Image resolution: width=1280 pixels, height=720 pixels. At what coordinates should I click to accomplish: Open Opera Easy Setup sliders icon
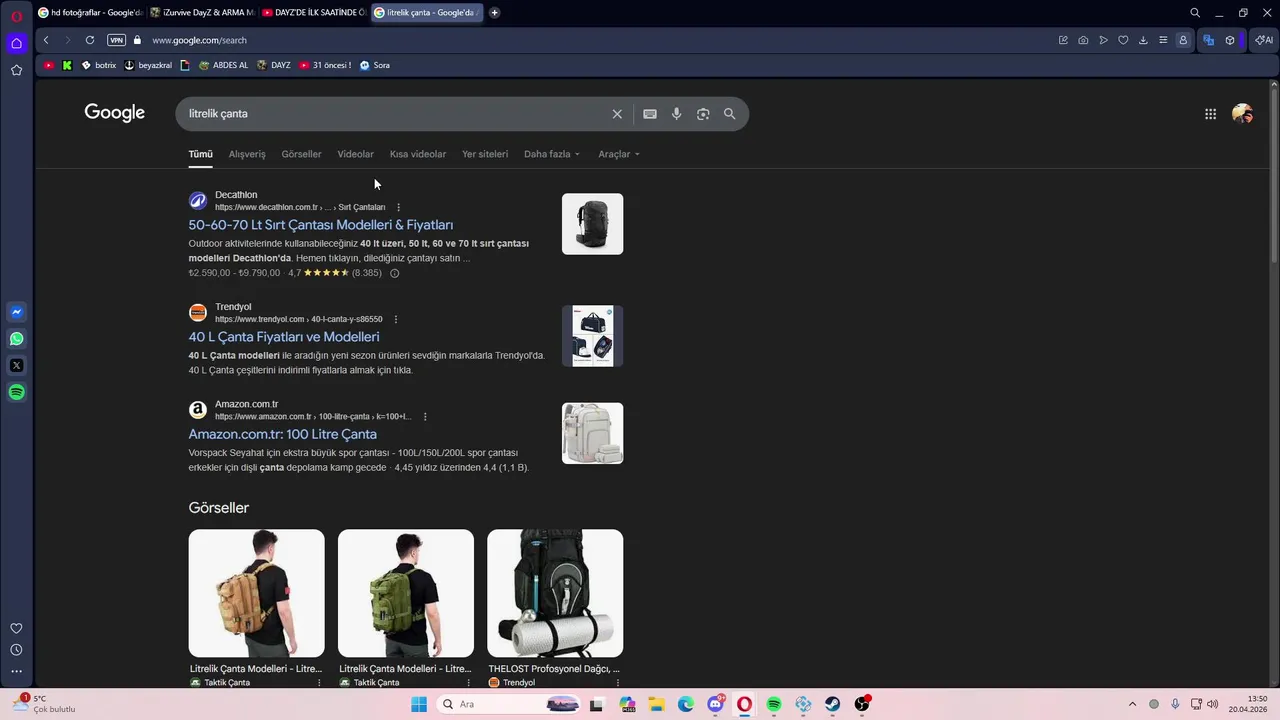pos(1163,40)
